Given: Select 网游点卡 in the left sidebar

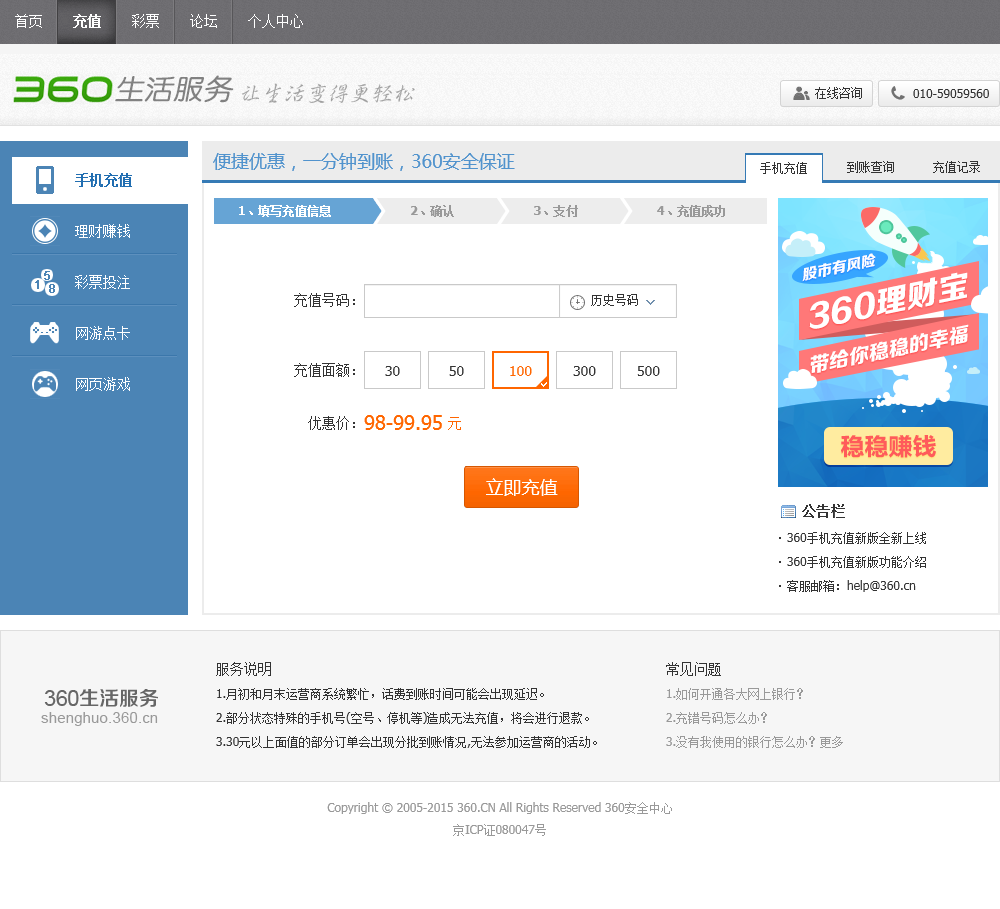Looking at the screenshot, I should (x=94, y=333).
